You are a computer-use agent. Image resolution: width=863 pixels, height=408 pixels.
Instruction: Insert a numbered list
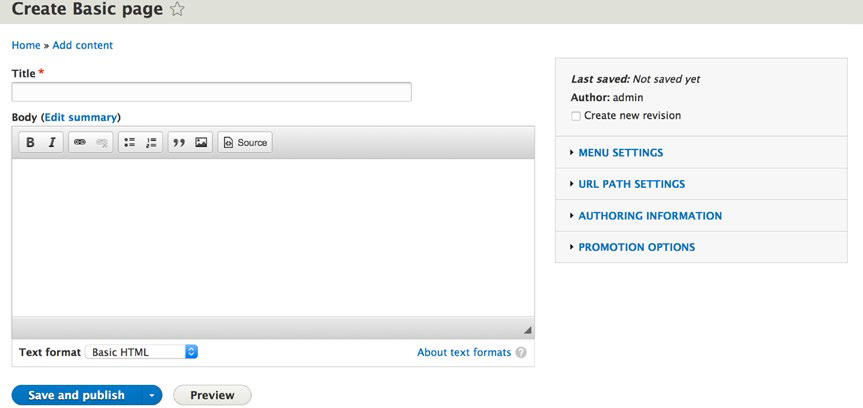pyautogui.click(x=151, y=142)
